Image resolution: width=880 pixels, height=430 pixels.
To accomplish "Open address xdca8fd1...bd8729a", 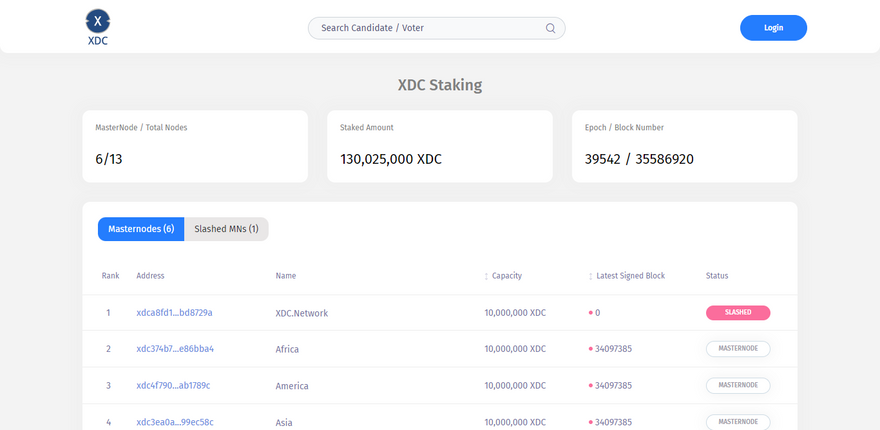I will tap(174, 313).
